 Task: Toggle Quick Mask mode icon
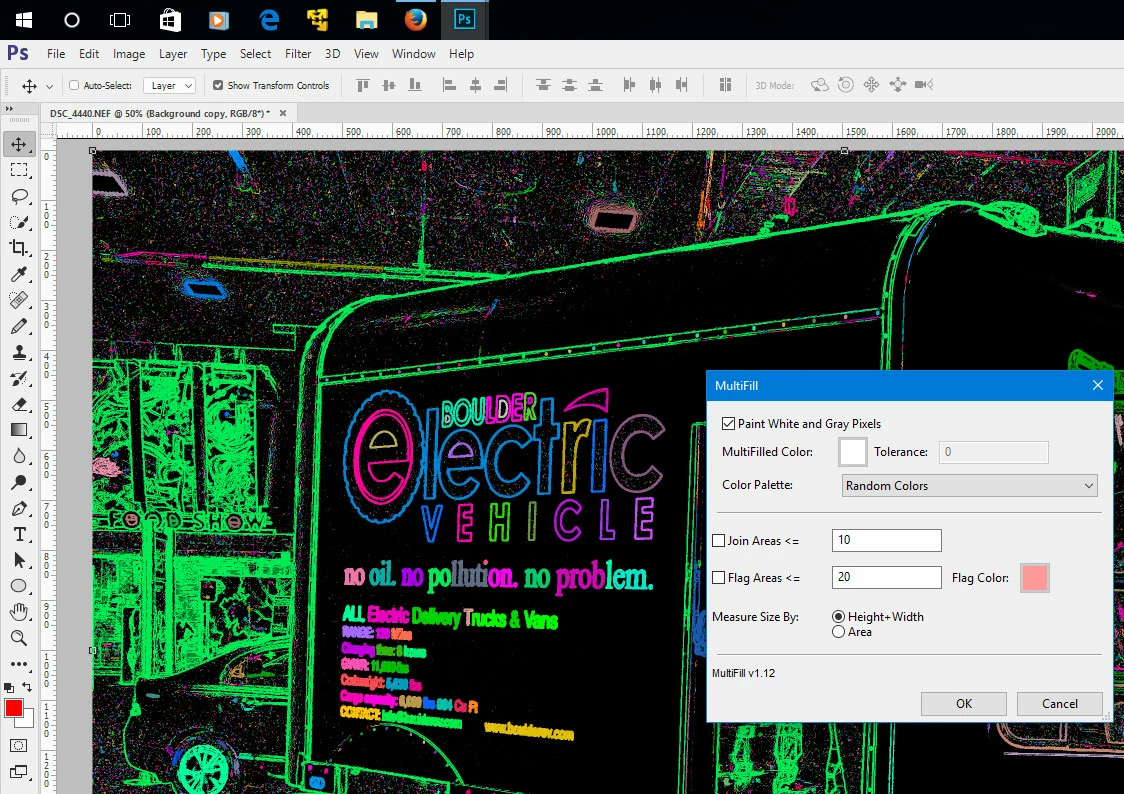click(19, 745)
